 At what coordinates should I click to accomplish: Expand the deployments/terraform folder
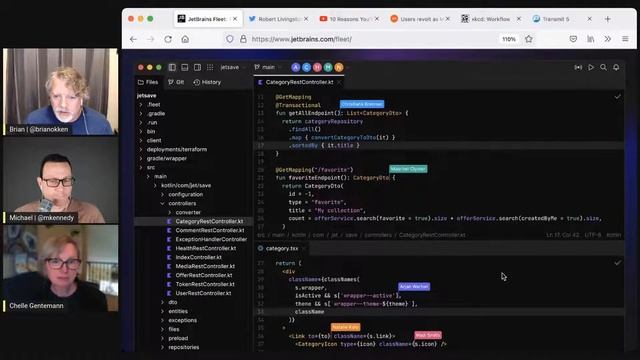click(141, 149)
